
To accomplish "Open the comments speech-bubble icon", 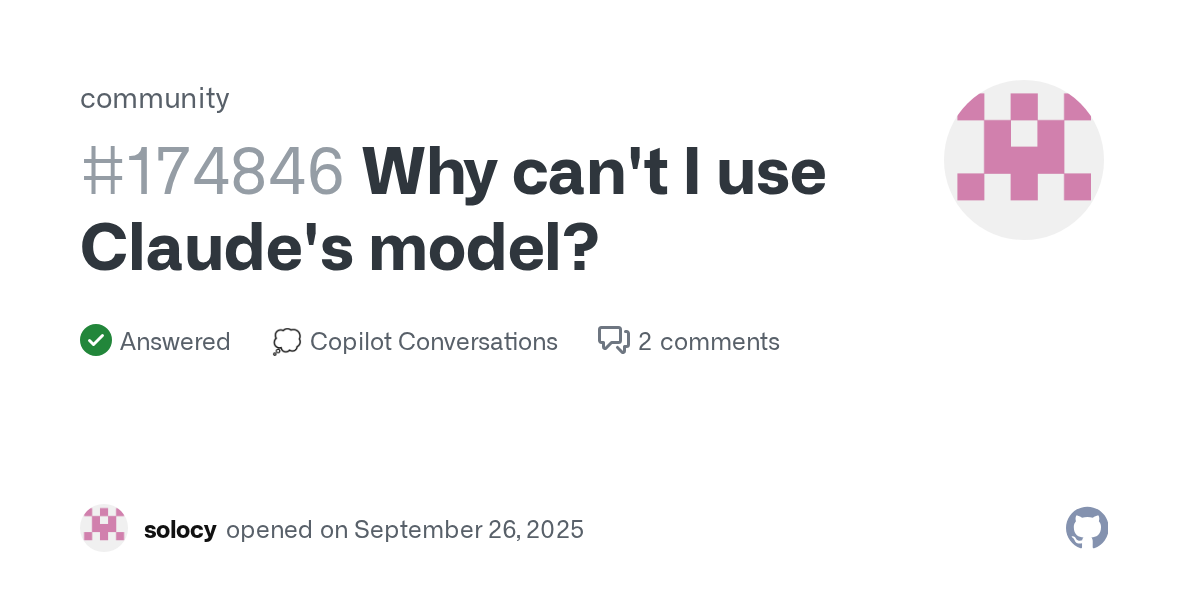I will coord(613,341).
